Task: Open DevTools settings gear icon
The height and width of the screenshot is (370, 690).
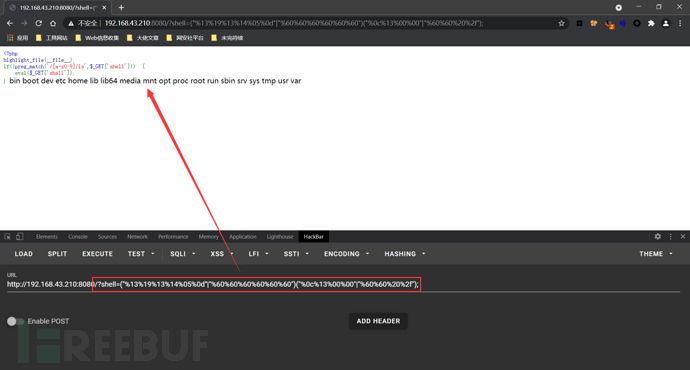Action: click(657, 237)
